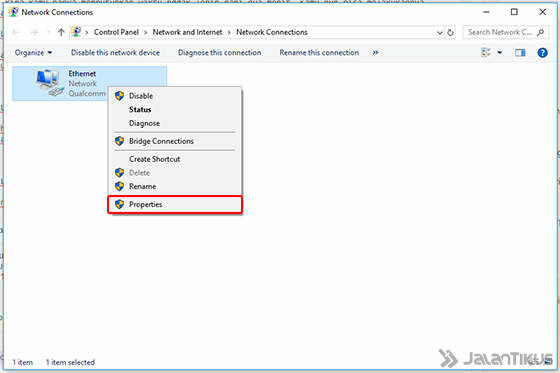Click Diagnose this connection

pos(219,53)
